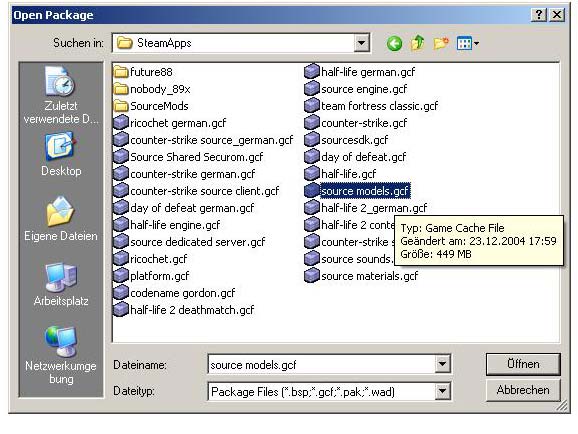This screenshot has width=578, height=434.
Task: Go up one folder level
Action: click(x=417, y=43)
